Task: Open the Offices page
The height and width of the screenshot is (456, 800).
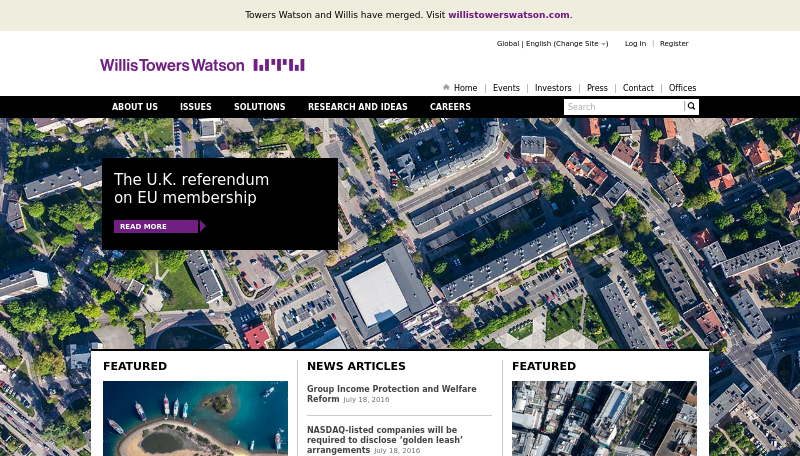Action: click(682, 88)
